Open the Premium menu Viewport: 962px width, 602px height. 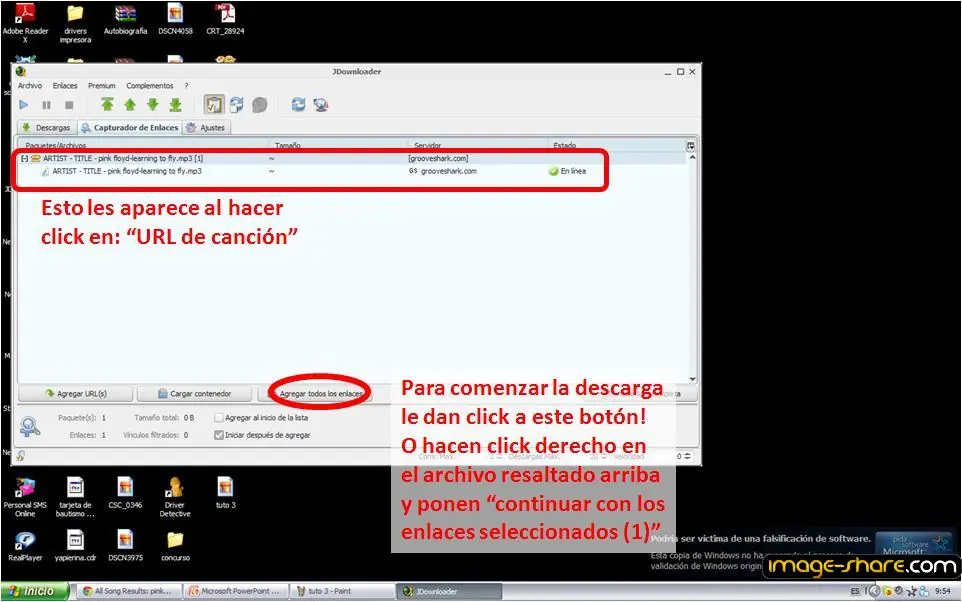102,86
